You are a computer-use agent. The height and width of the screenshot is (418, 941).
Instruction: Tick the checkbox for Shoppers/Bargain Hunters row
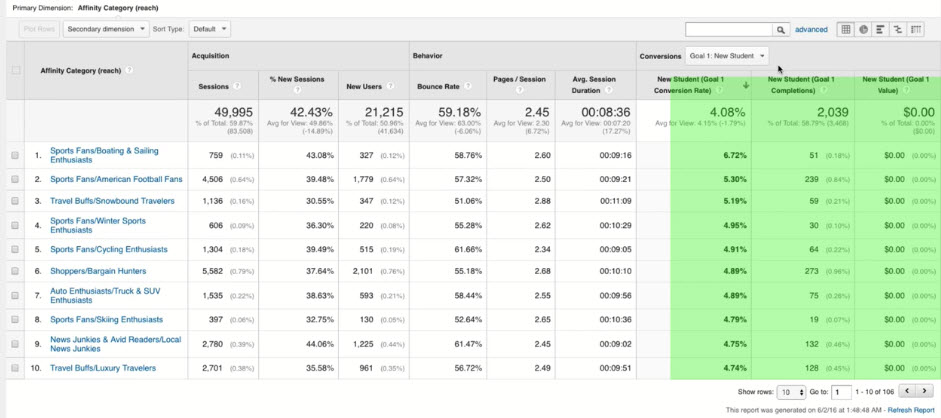15,271
